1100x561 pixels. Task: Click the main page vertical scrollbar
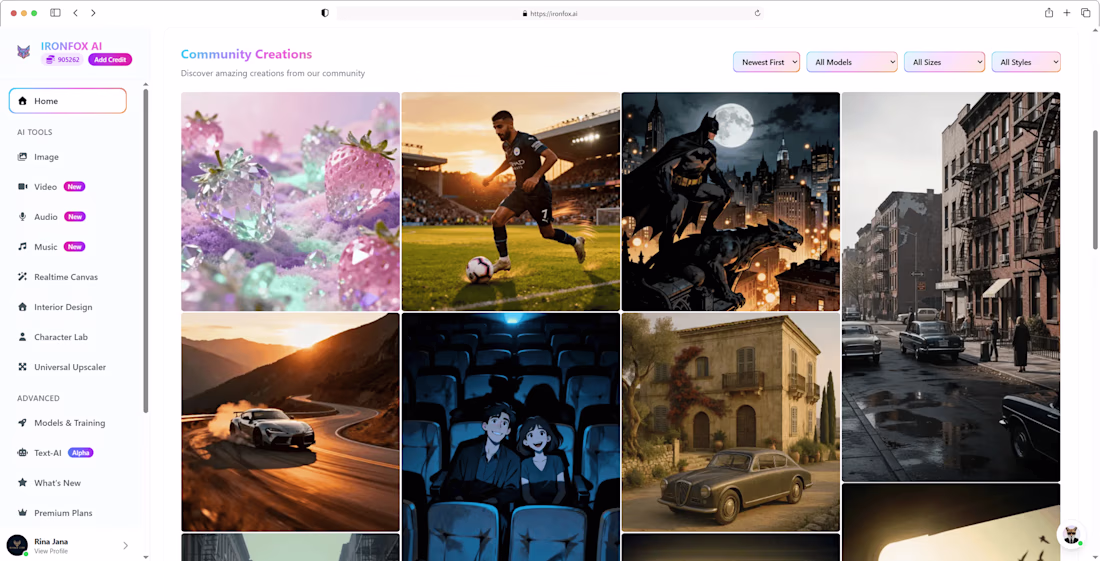pos(1096,189)
